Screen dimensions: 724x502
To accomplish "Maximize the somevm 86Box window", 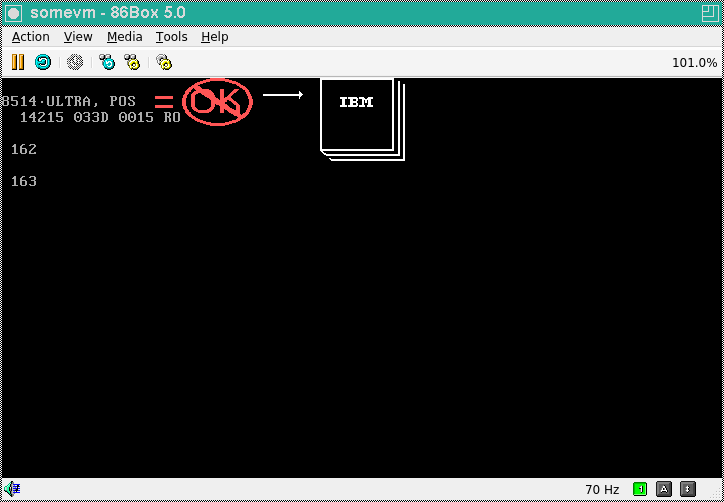I will pyautogui.click(x=710, y=13).
